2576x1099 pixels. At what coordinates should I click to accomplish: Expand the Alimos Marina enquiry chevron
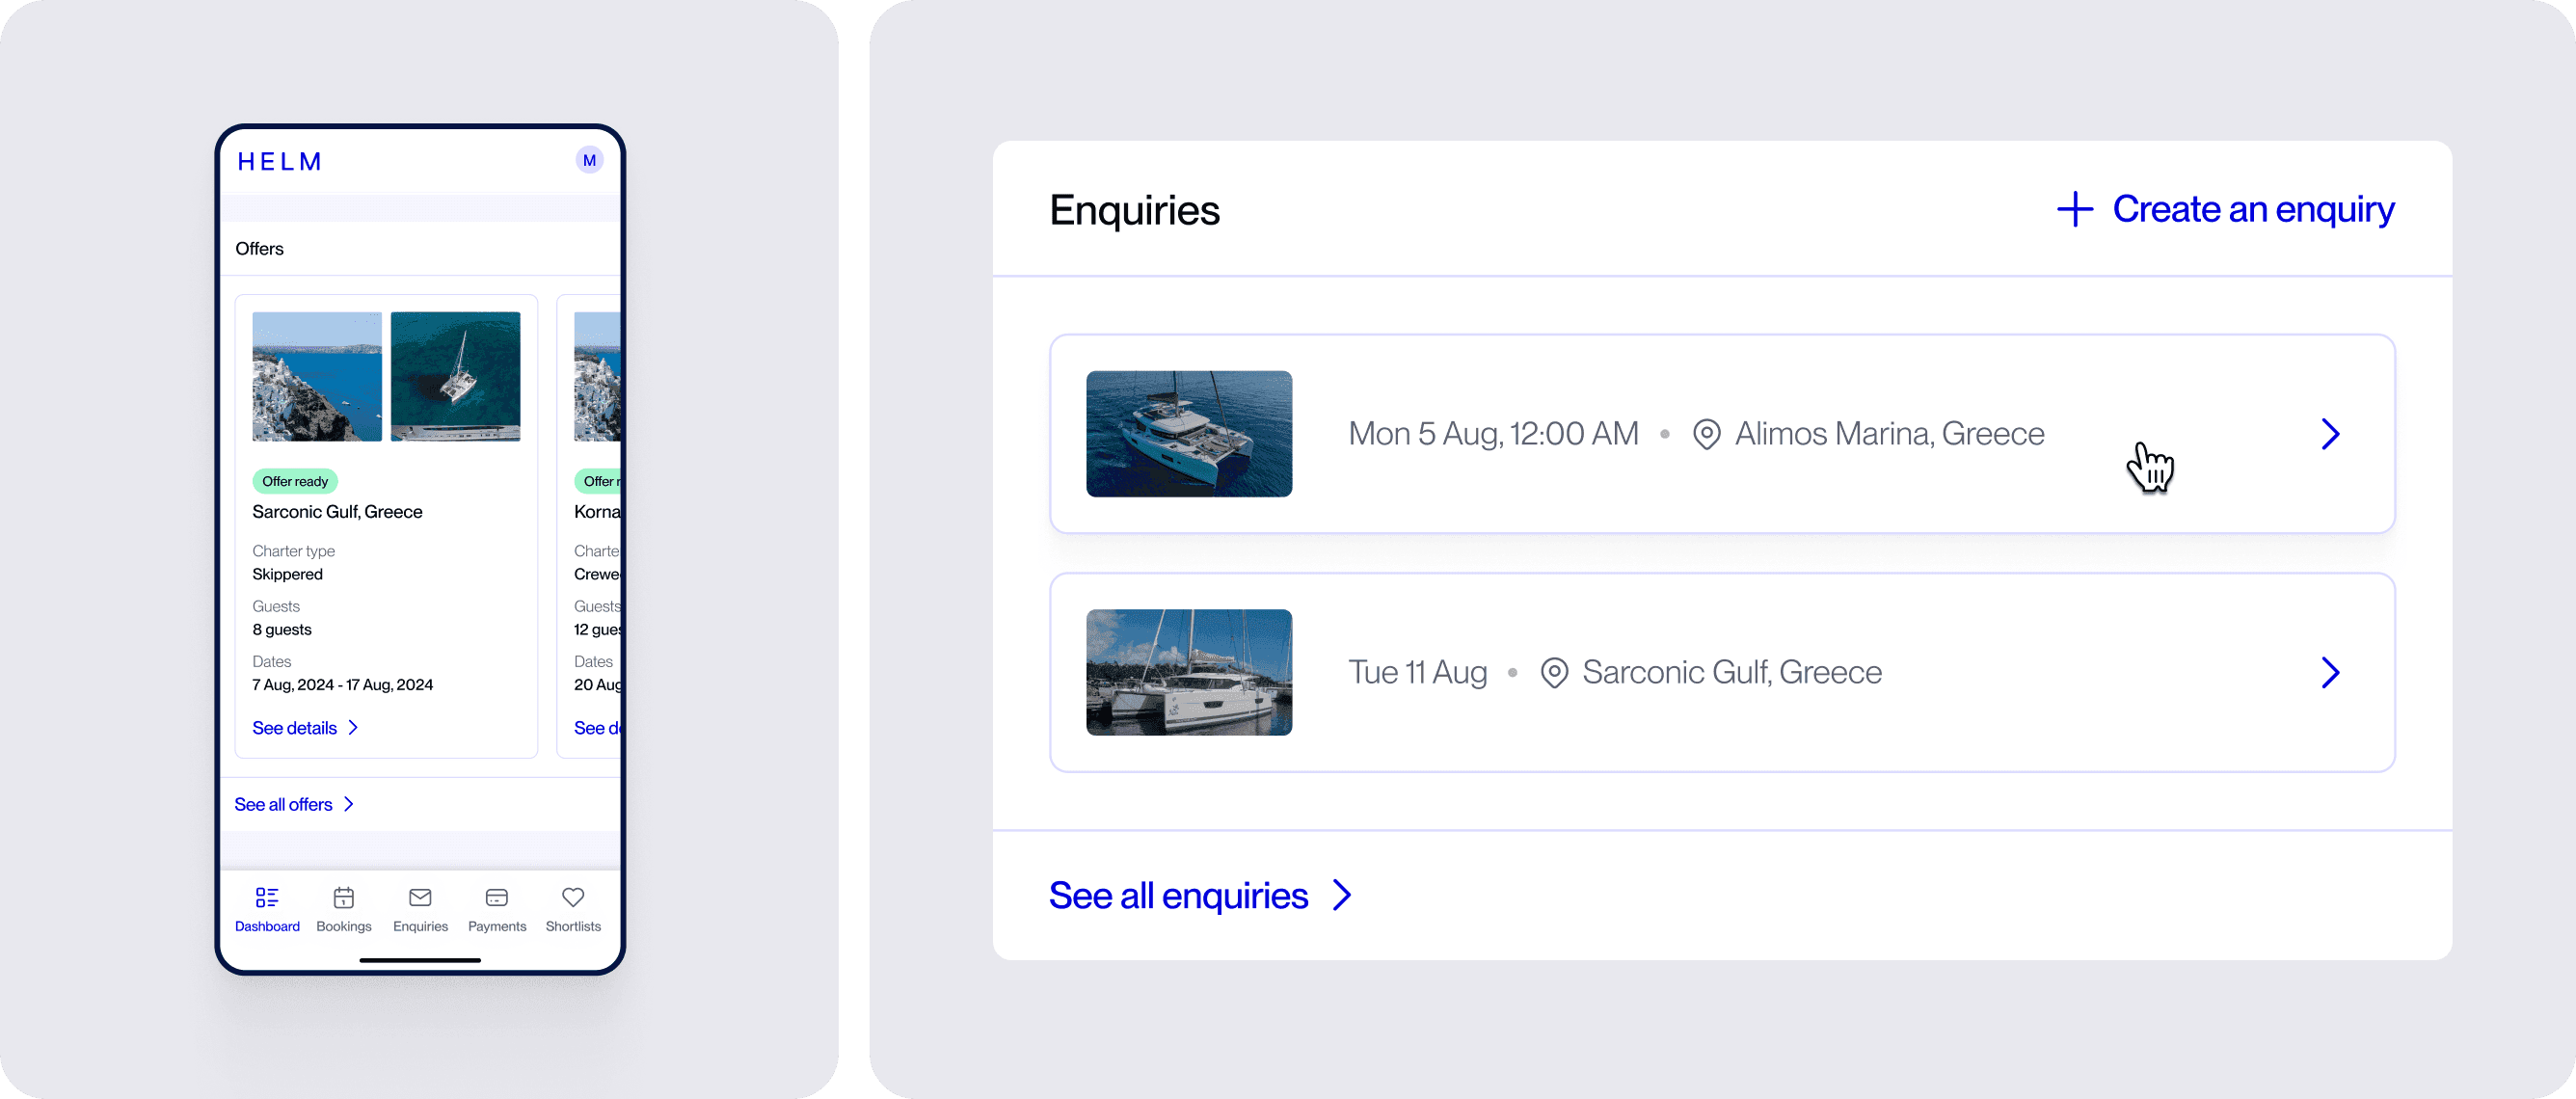(2330, 434)
